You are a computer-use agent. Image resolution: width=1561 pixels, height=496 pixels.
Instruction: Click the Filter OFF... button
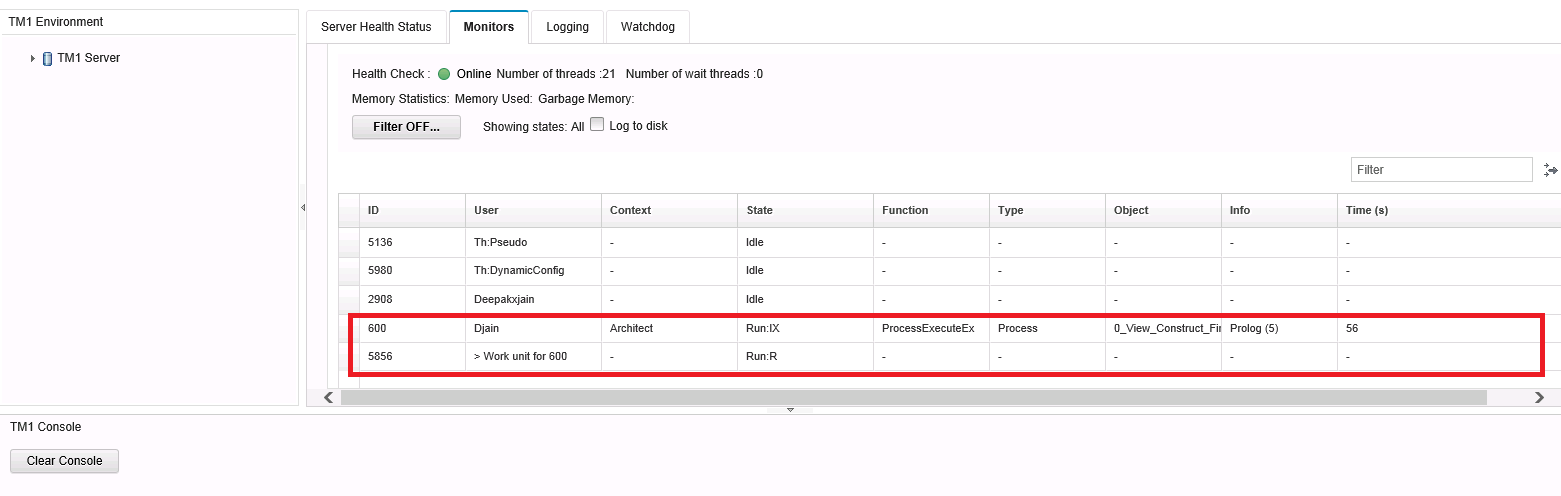tap(406, 127)
